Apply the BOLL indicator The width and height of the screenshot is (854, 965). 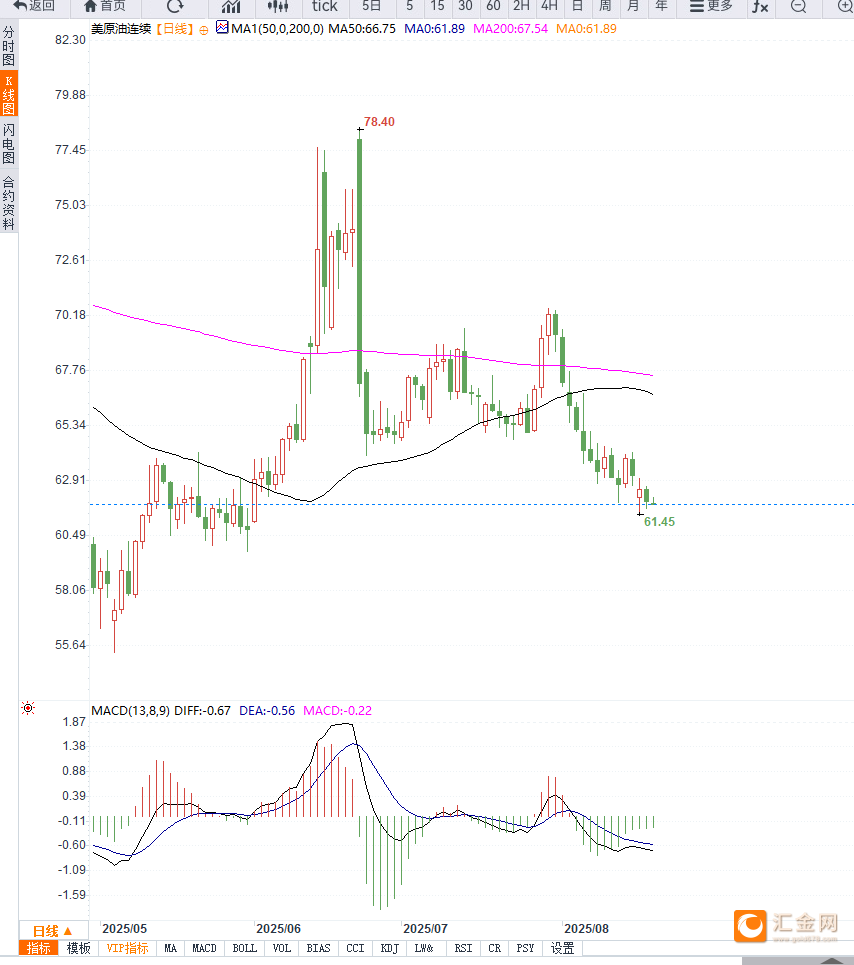tap(244, 948)
